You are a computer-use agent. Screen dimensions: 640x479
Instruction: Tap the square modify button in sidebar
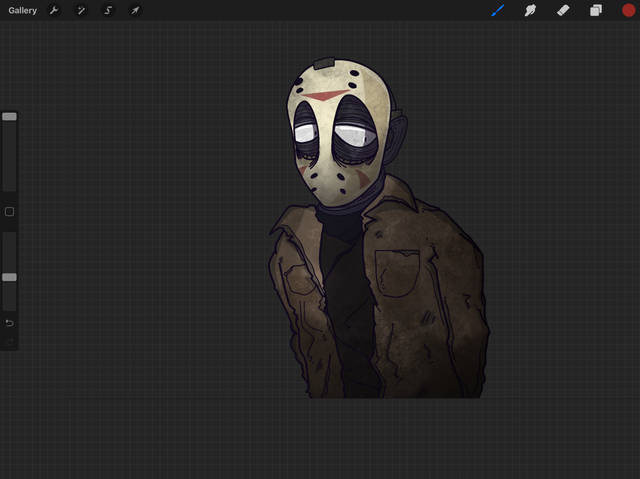point(9,212)
